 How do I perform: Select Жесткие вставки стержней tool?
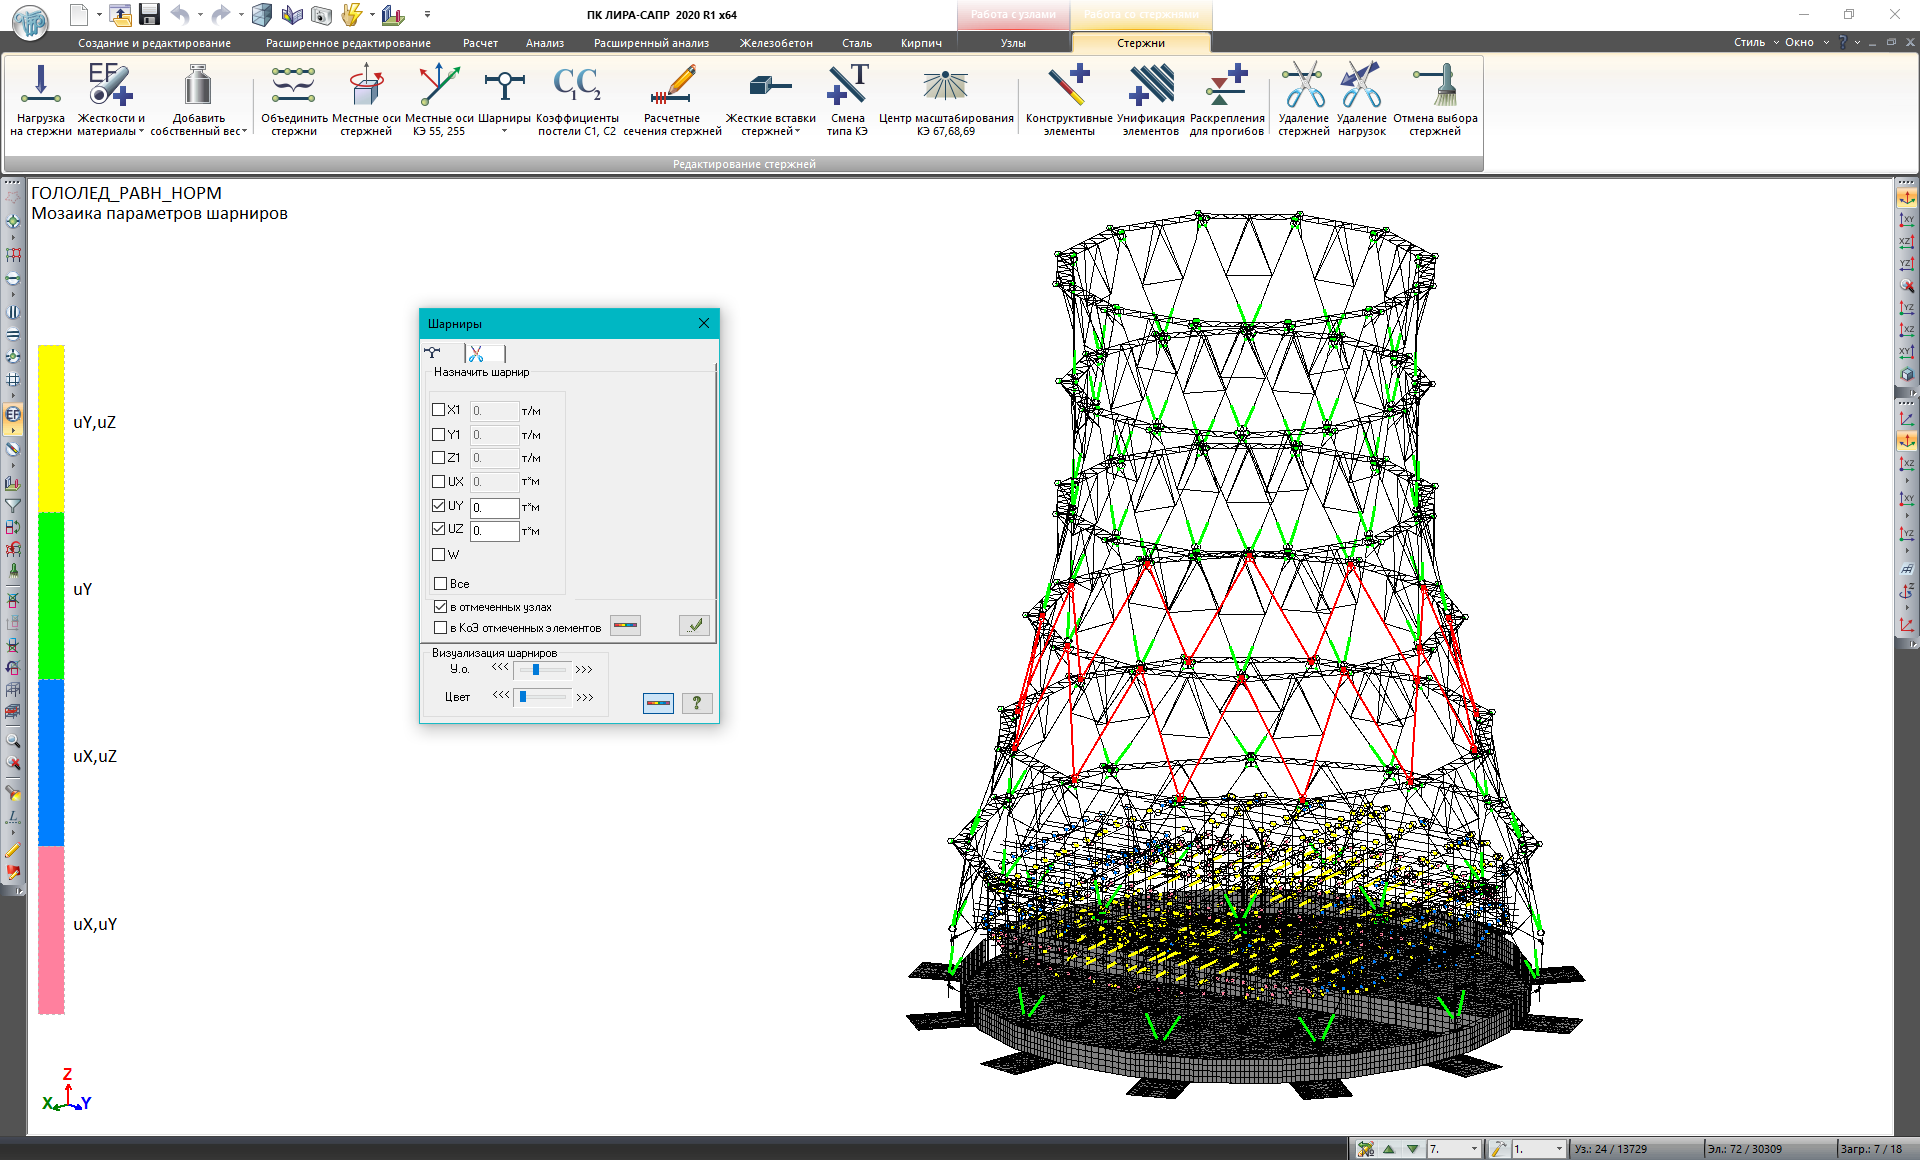point(770,87)
